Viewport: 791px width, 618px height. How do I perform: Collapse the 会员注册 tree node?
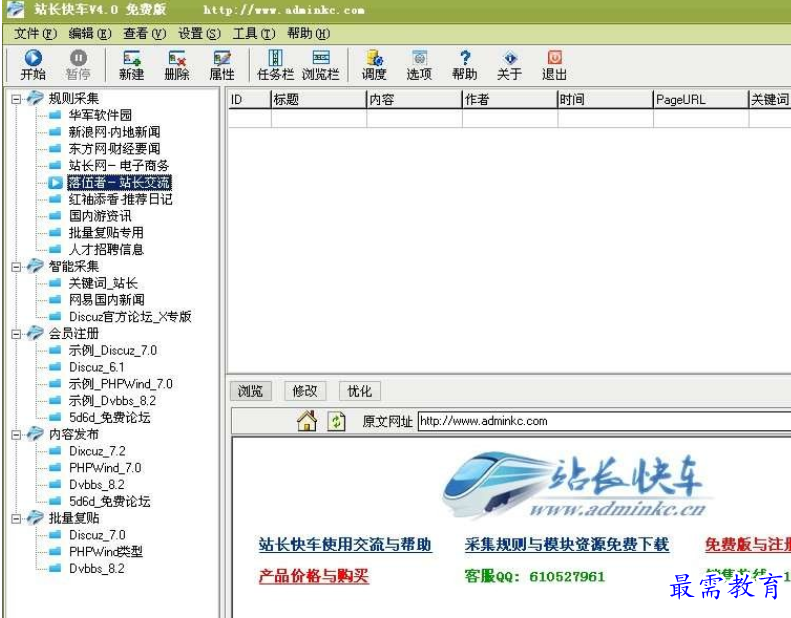coord(16,334)
